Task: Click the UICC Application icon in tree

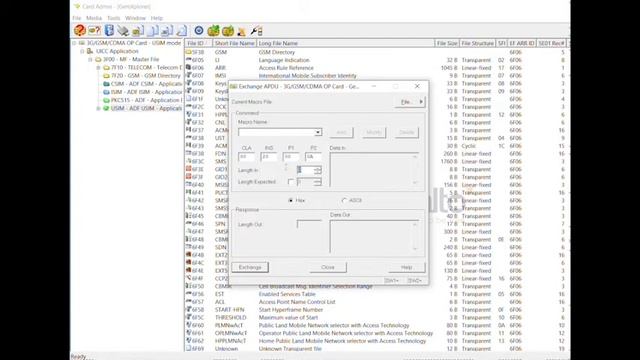Action: pyautogui.click(x=90, y=51)
